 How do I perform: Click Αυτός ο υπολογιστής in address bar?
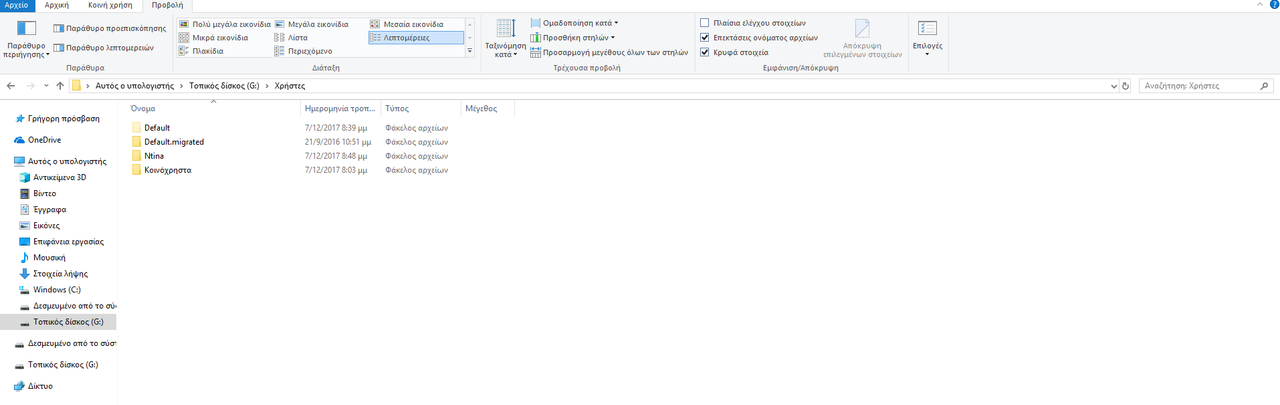[135, 87]
